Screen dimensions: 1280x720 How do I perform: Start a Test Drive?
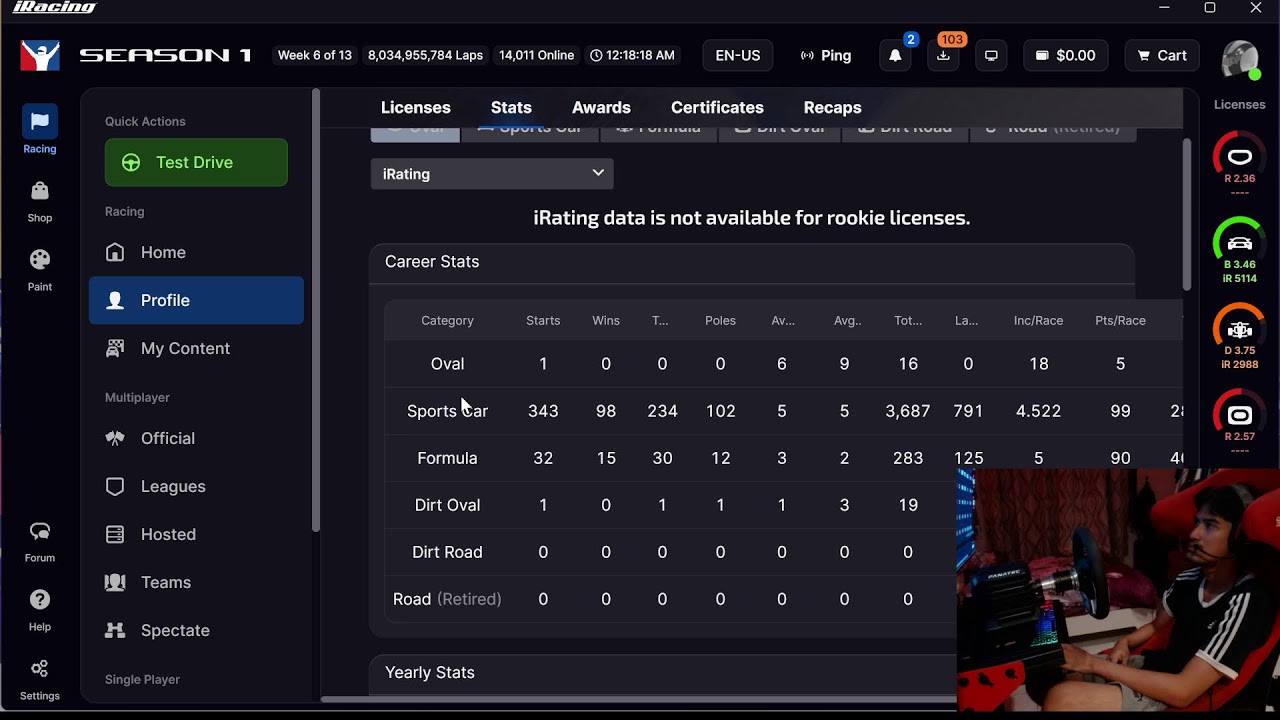pos(196,162)
